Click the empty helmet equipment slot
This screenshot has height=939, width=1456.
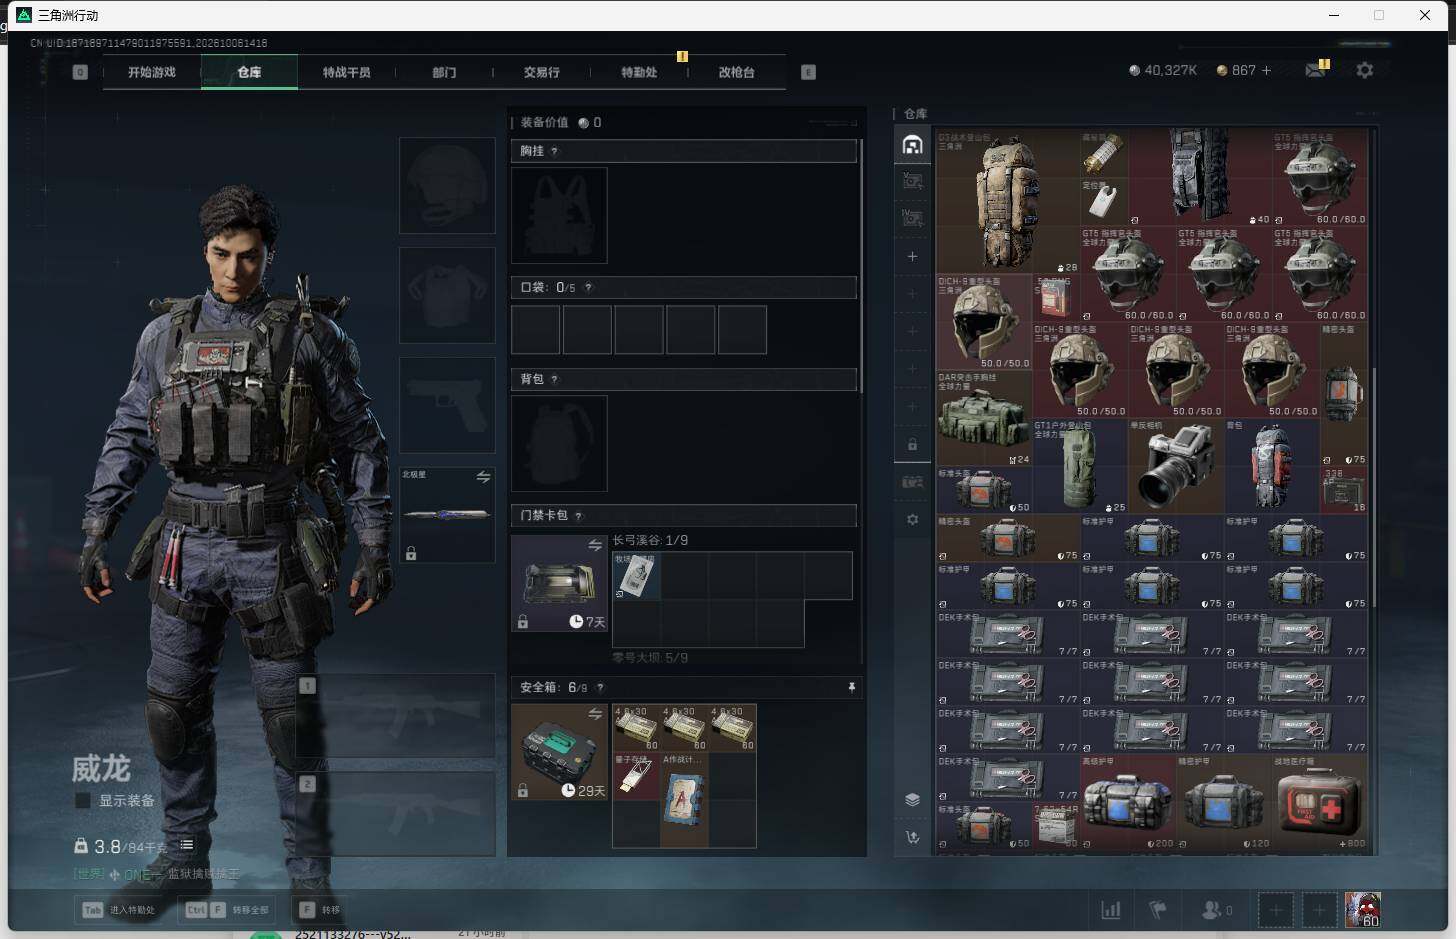[447, 186]
